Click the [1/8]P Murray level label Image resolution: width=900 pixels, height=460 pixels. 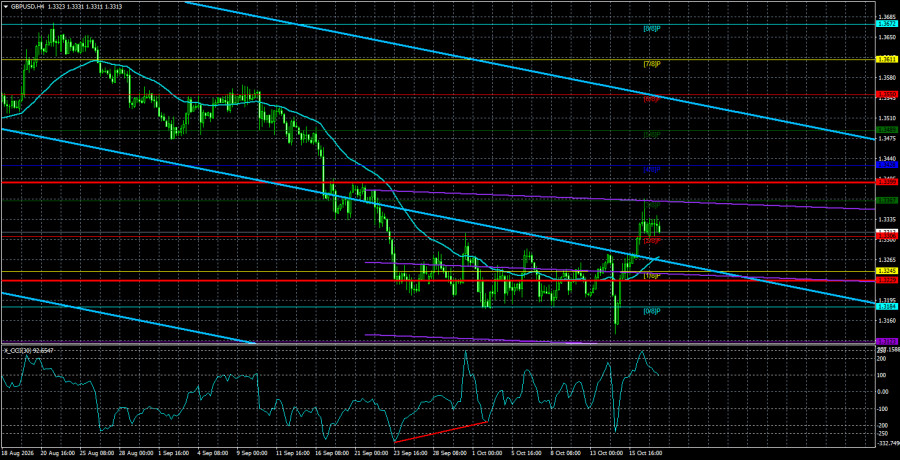tap(653, 276)
